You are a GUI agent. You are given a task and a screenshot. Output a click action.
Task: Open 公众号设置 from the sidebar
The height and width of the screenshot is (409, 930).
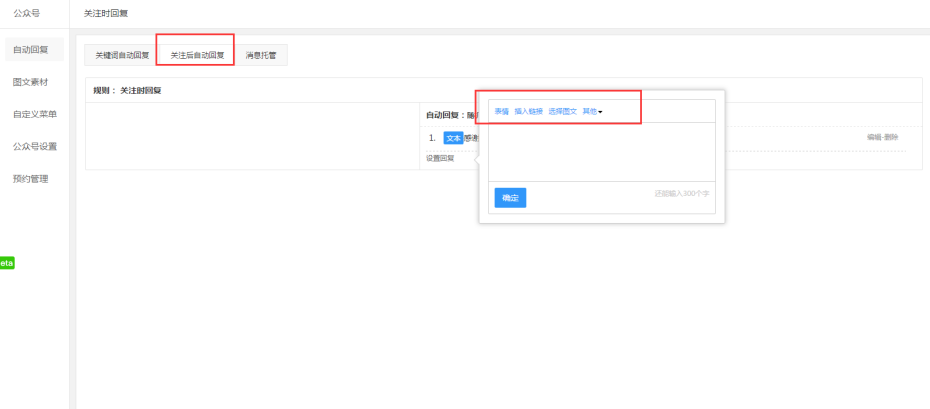click(34, 146)
